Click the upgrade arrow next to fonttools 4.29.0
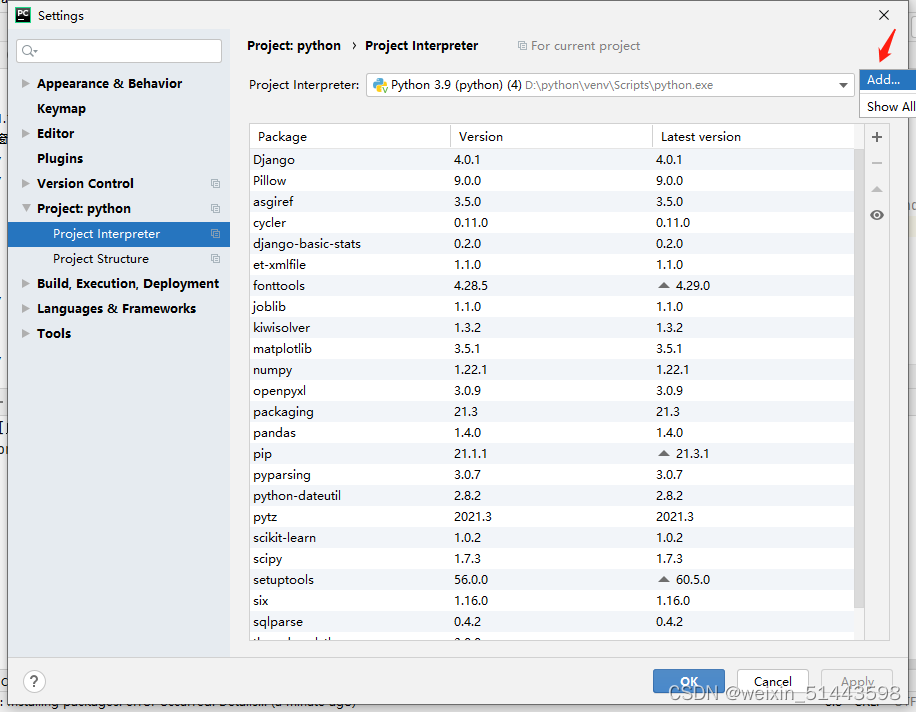The image size is (916, 712). [664, 286]
